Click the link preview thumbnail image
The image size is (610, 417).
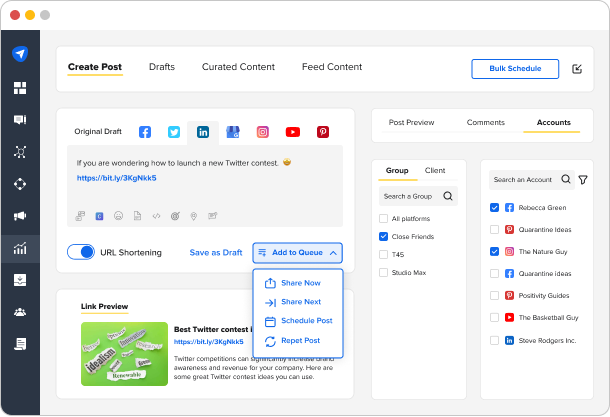tap(124, 354)
